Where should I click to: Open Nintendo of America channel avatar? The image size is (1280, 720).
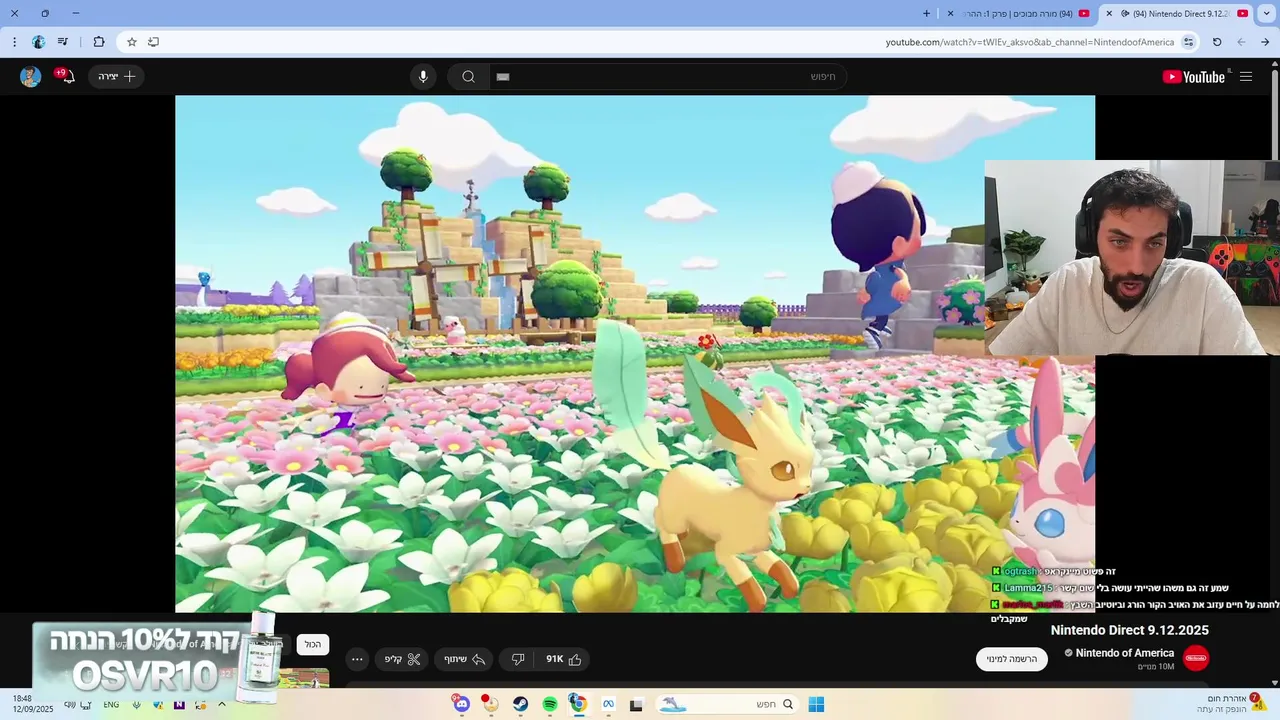[1196, 658]
